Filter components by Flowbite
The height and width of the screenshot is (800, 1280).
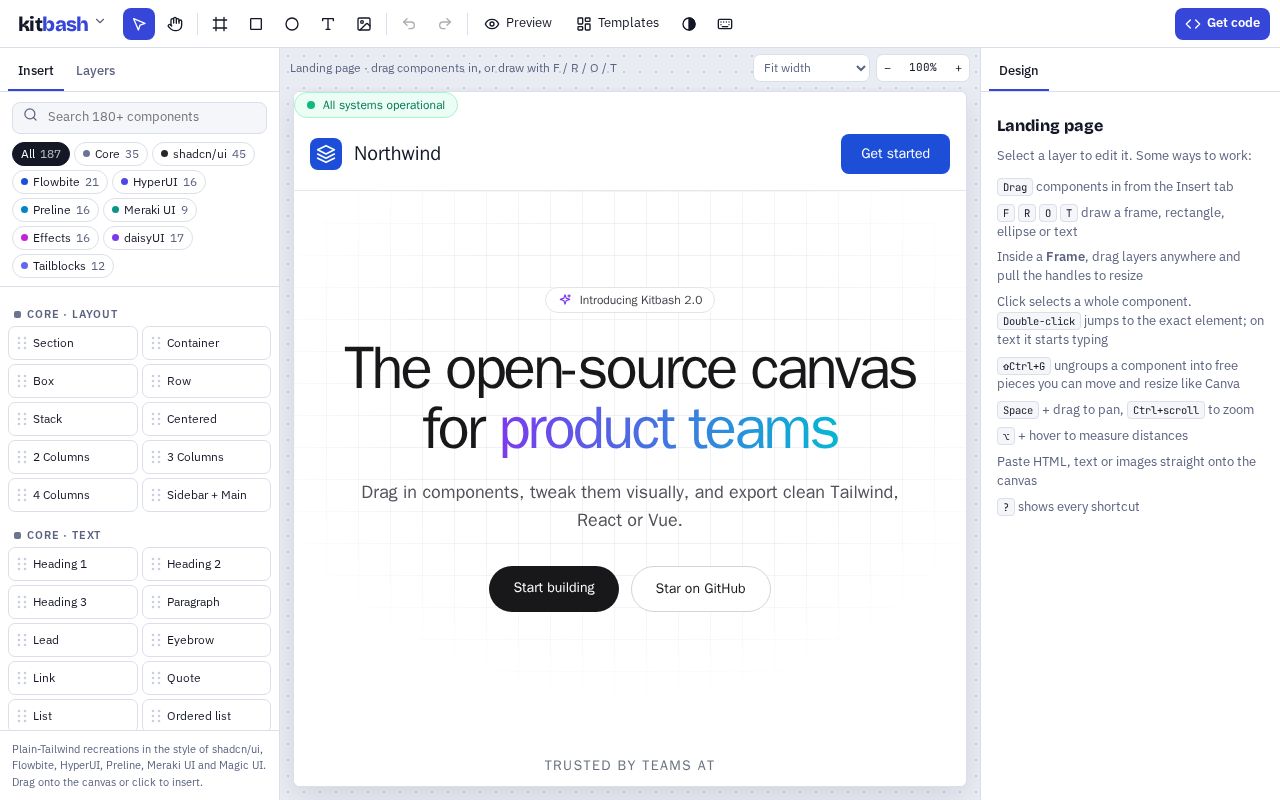[60, 182]
